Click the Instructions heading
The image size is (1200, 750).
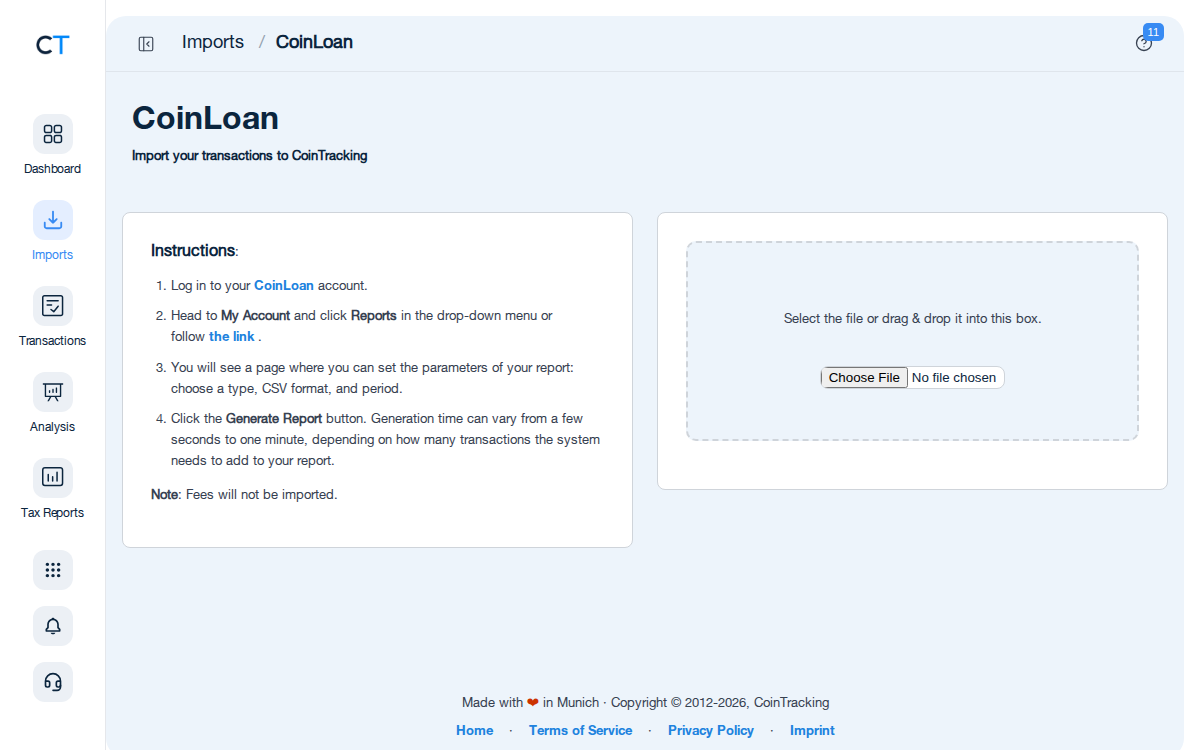194,250
